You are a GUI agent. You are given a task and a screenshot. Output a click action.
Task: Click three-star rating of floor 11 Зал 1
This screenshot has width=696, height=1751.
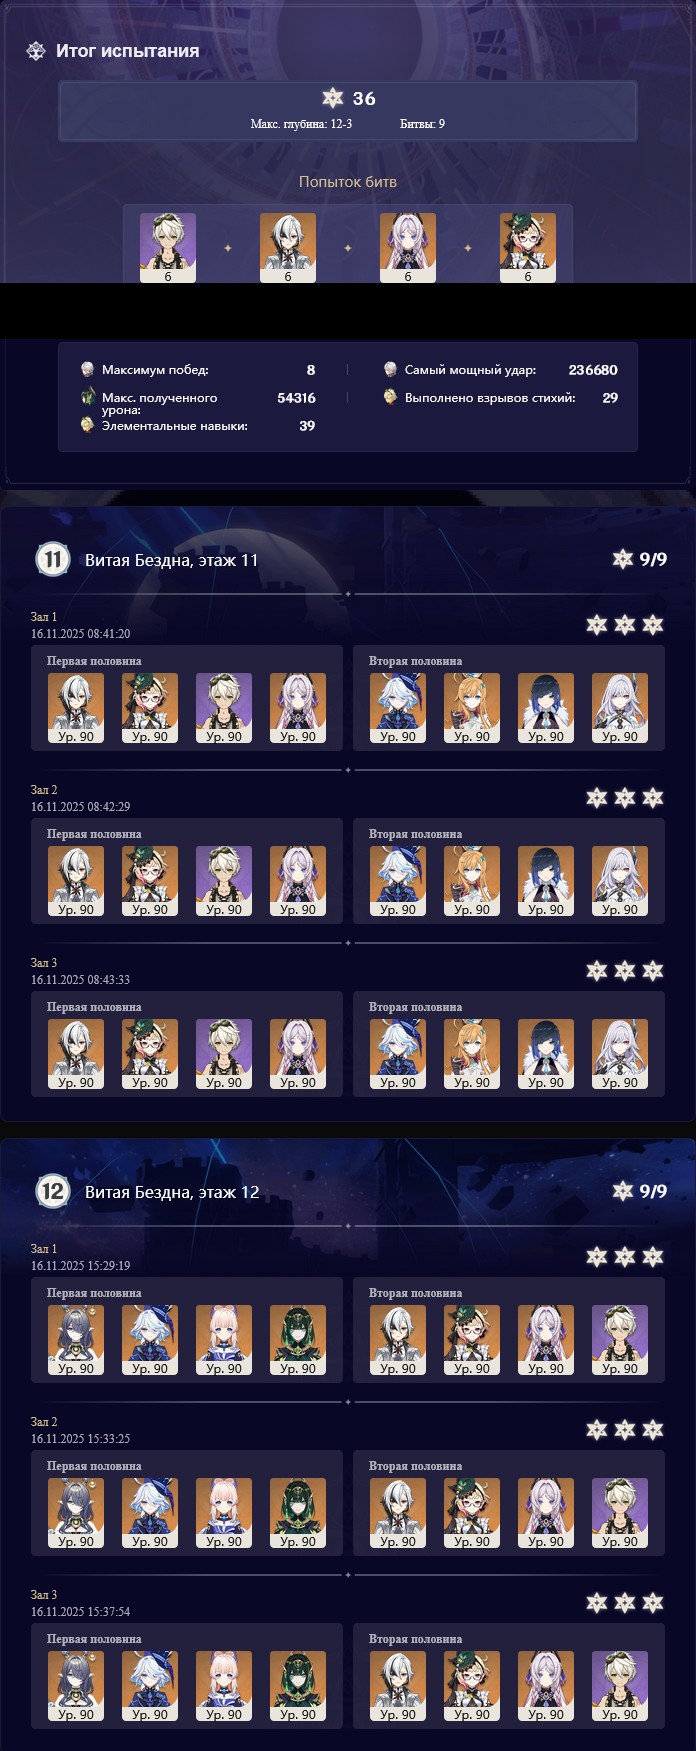(x=625, y=625)
